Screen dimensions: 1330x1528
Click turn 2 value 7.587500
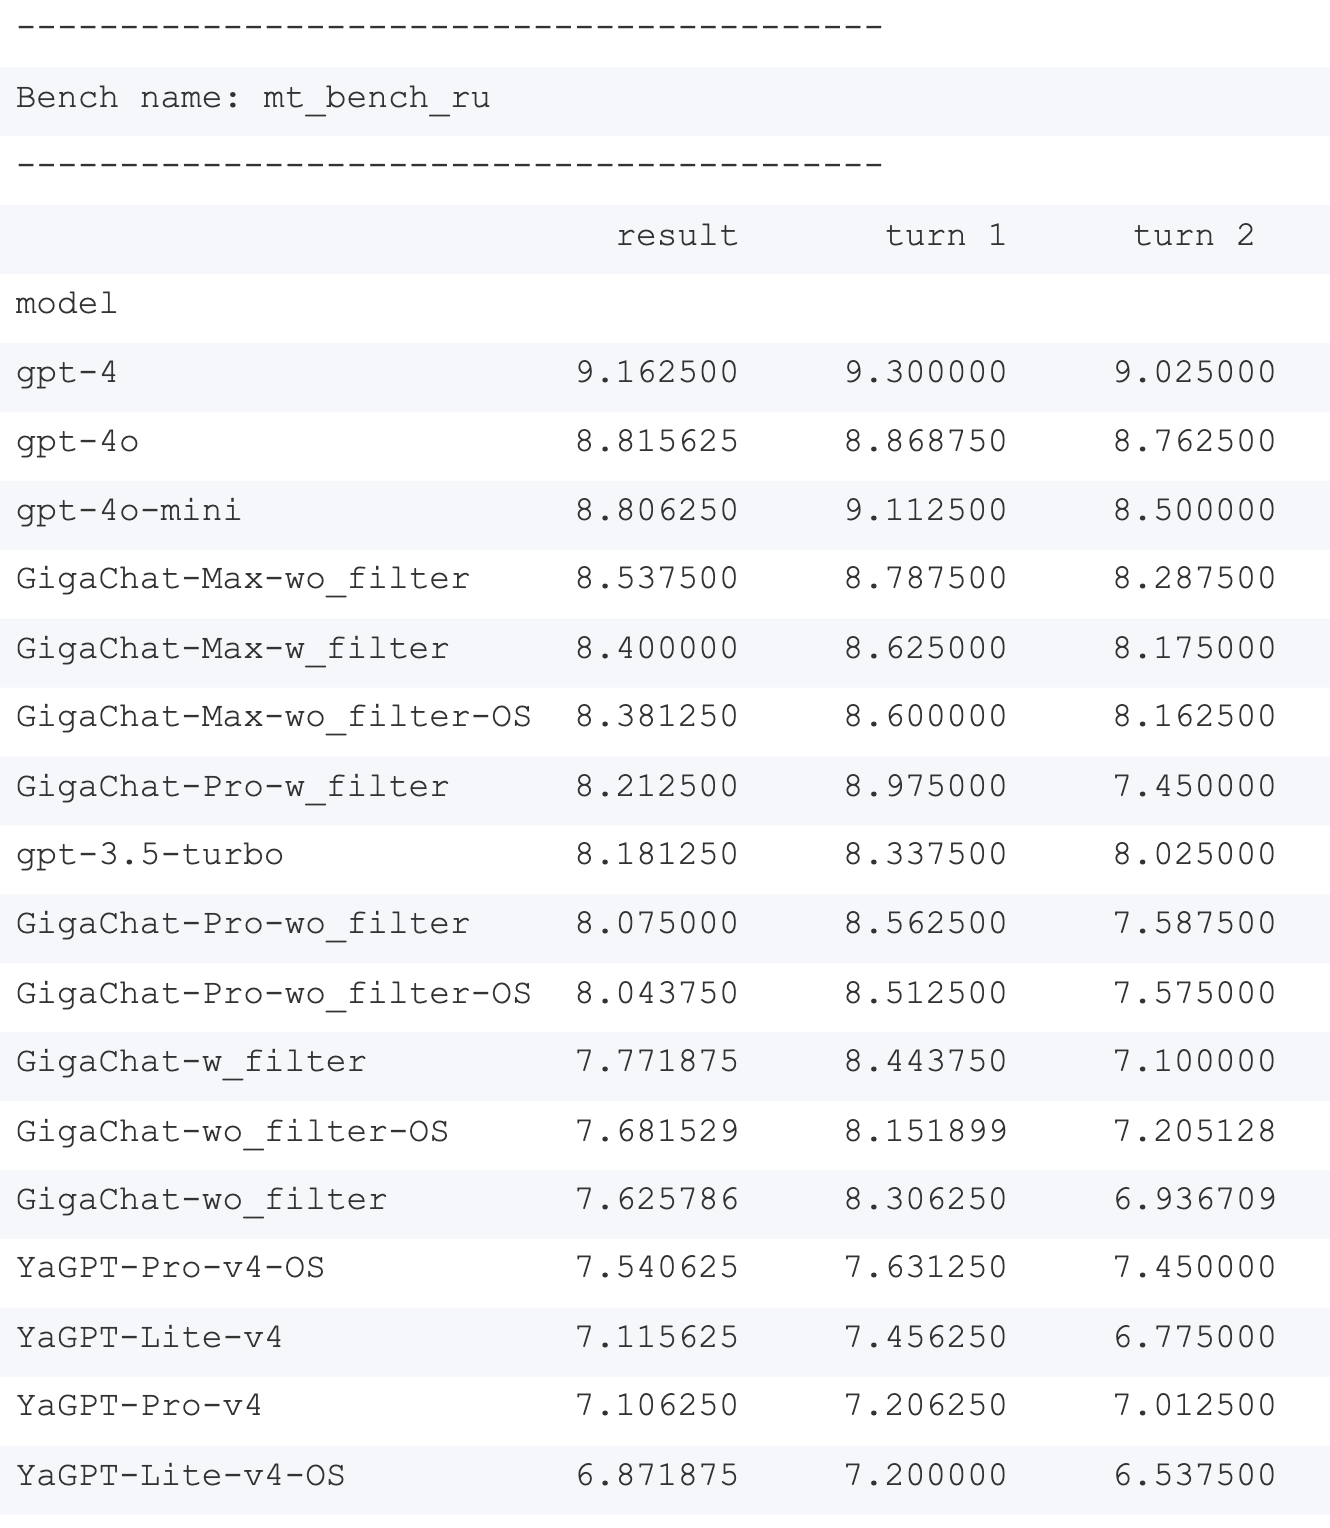[x=1195, y=924]
